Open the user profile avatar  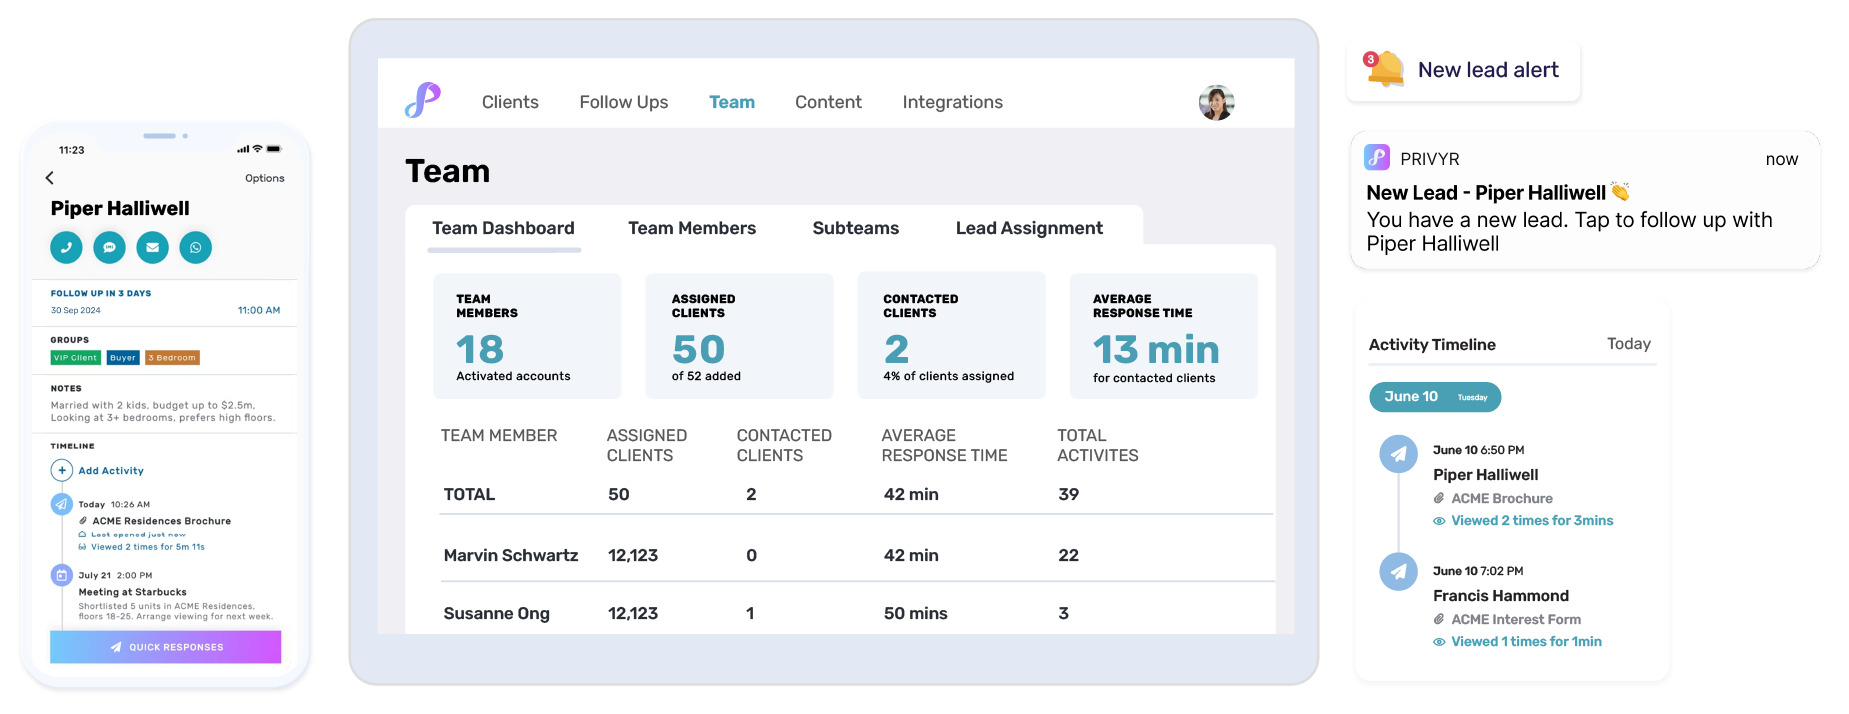pyautogui.click(x=1216, y=102)
